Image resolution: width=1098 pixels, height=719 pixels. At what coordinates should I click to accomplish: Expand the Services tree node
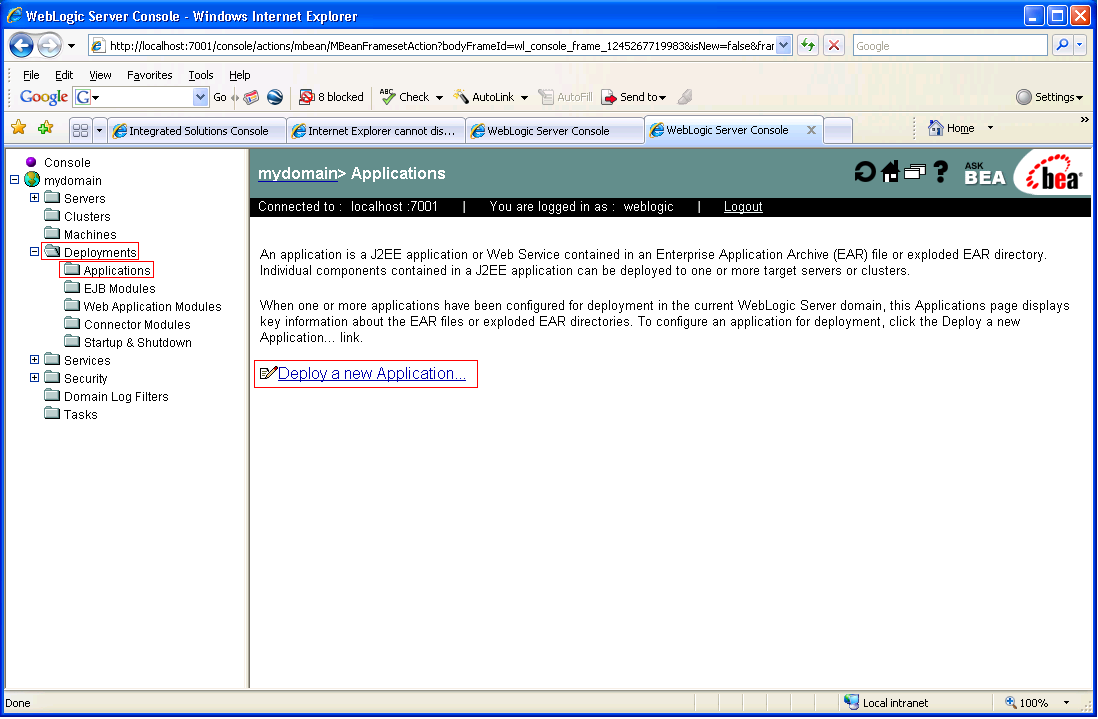[35, 360]
